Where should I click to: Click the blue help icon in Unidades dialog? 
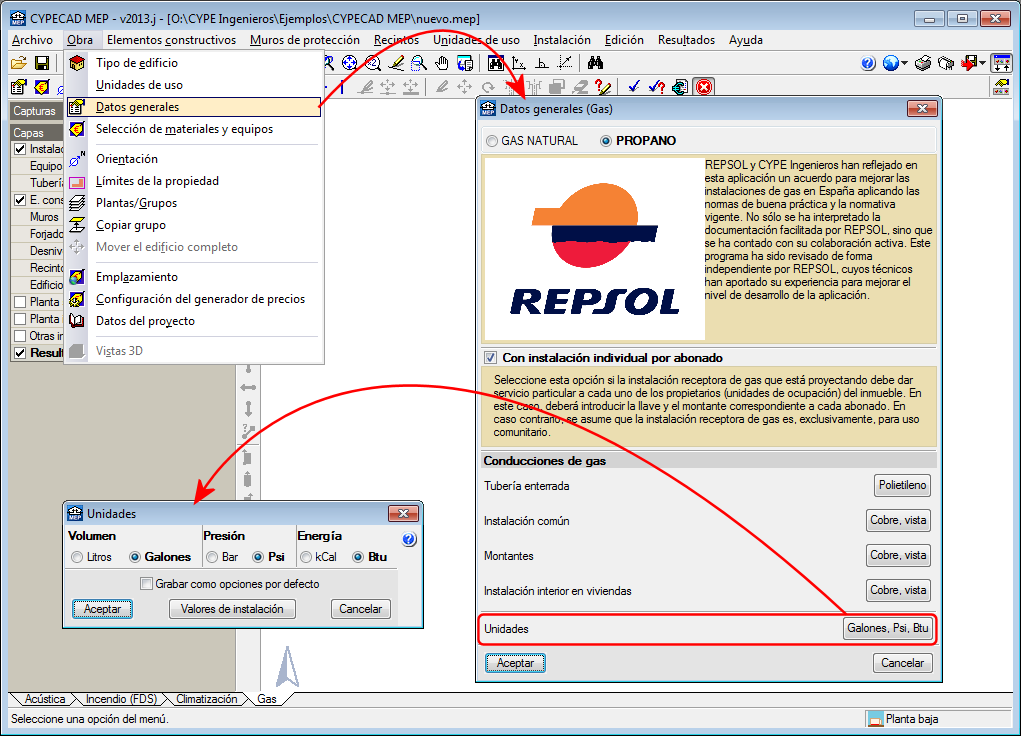pos(409,539)
